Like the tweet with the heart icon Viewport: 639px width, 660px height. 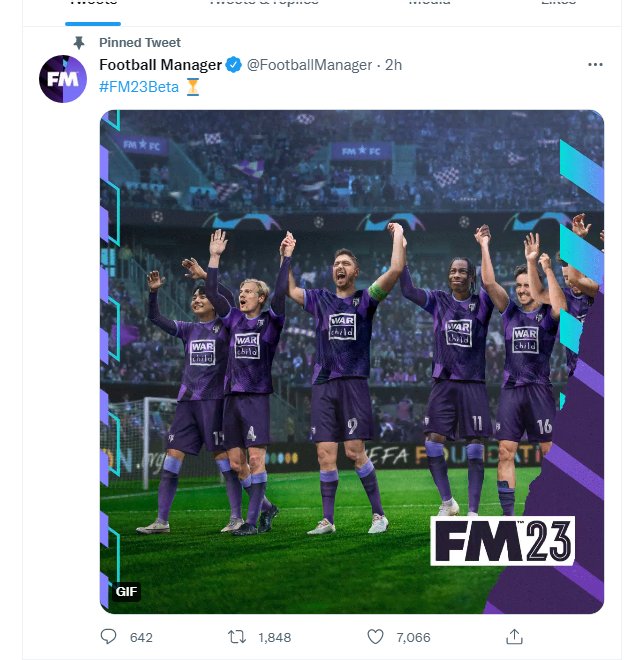(x=375, y=636)
